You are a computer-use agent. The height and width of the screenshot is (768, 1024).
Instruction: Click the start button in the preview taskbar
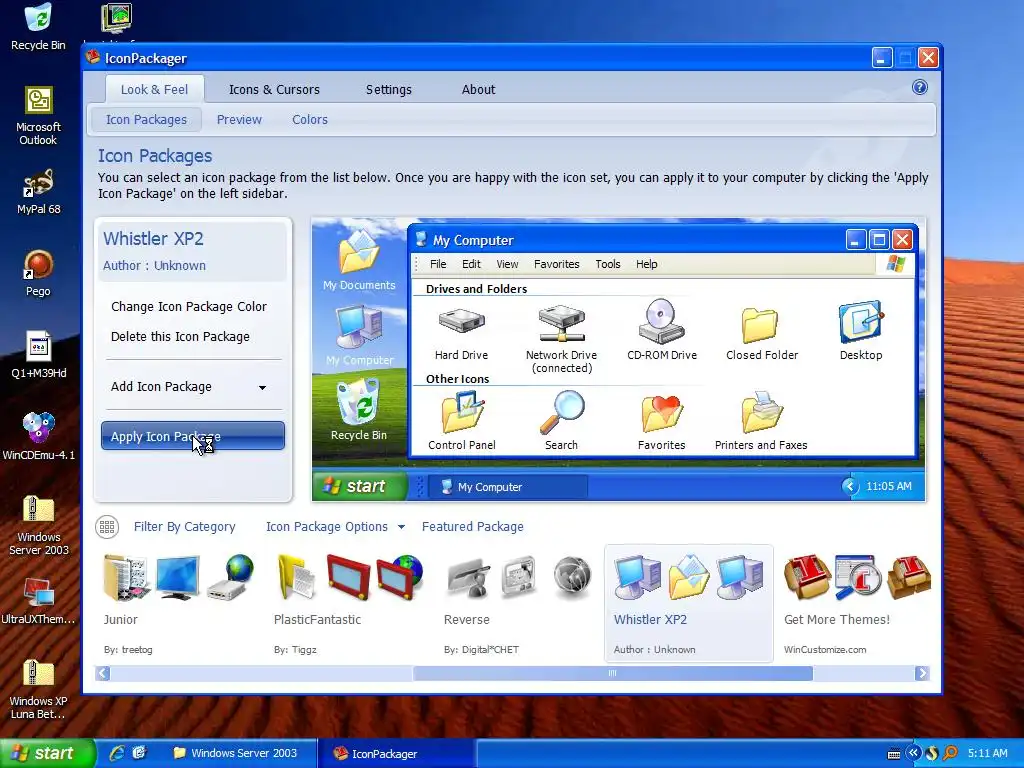pos(359,486)
